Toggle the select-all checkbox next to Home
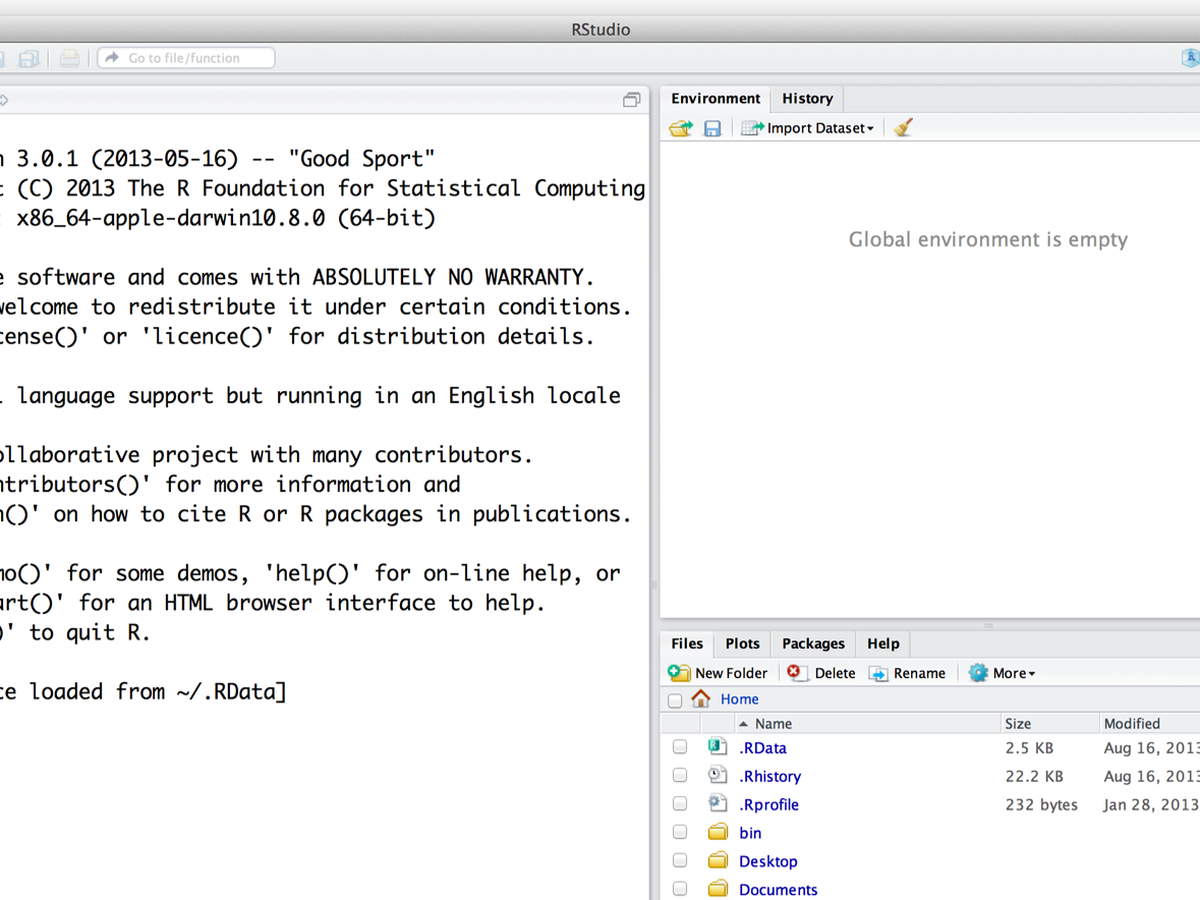 [x=675, y=700]
